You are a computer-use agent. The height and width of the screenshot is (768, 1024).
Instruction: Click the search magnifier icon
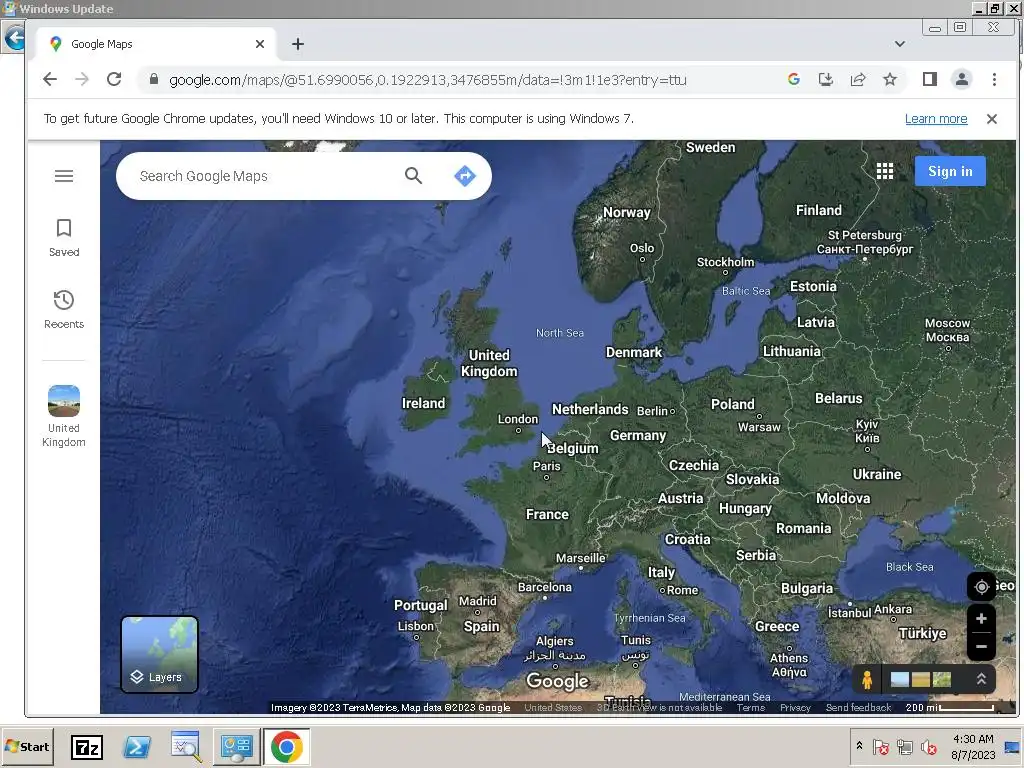(x=413, y=175)
